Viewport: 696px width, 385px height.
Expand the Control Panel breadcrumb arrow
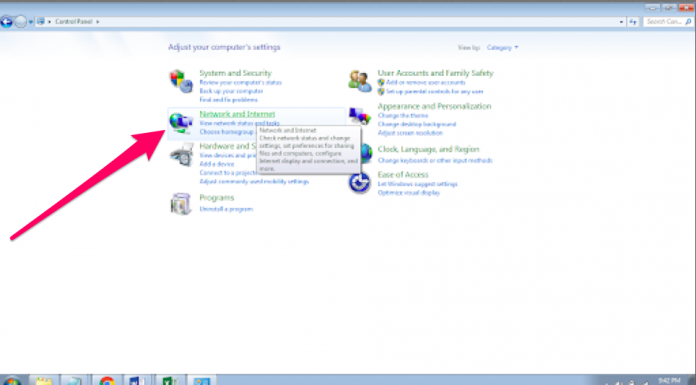[98, 21]
